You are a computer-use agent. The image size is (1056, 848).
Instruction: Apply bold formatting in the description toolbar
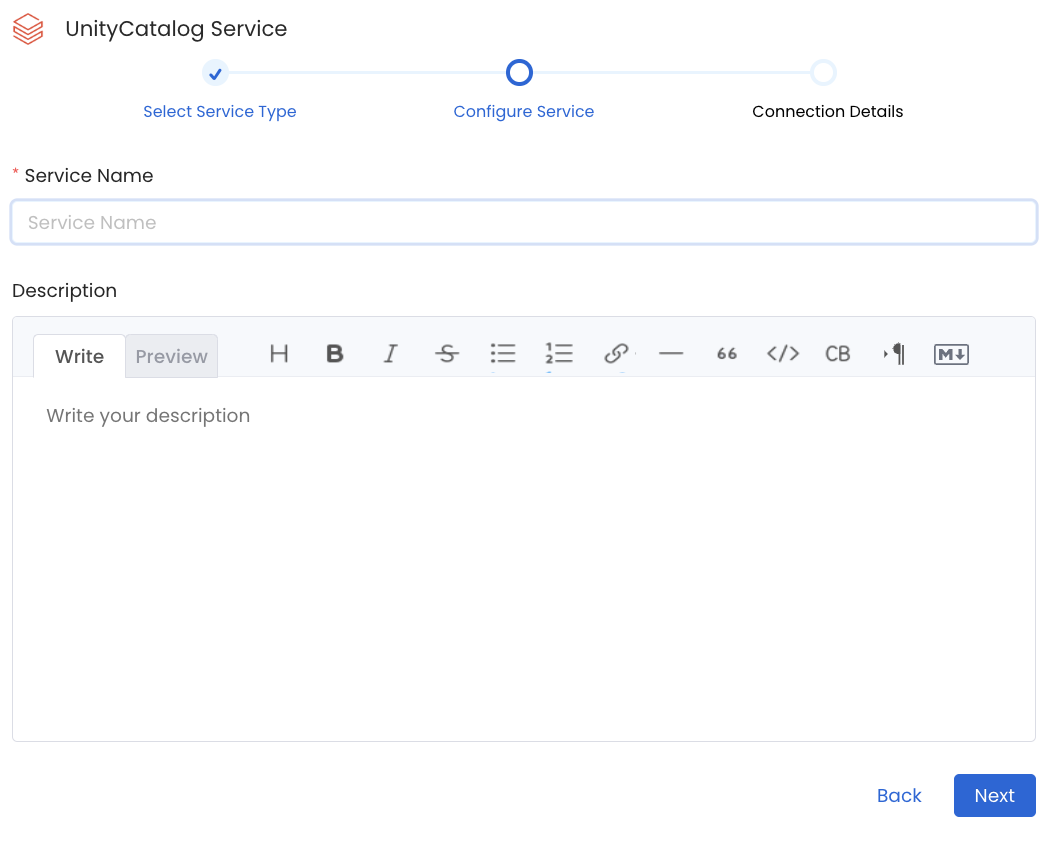(x=335, y=354)
